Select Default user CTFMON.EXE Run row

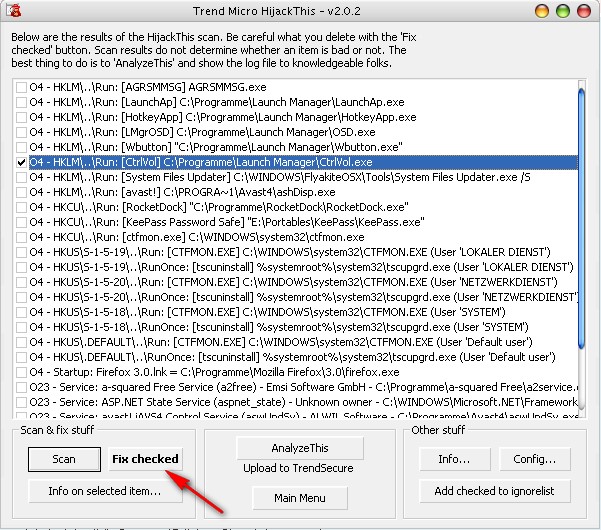tap(281, 342)
